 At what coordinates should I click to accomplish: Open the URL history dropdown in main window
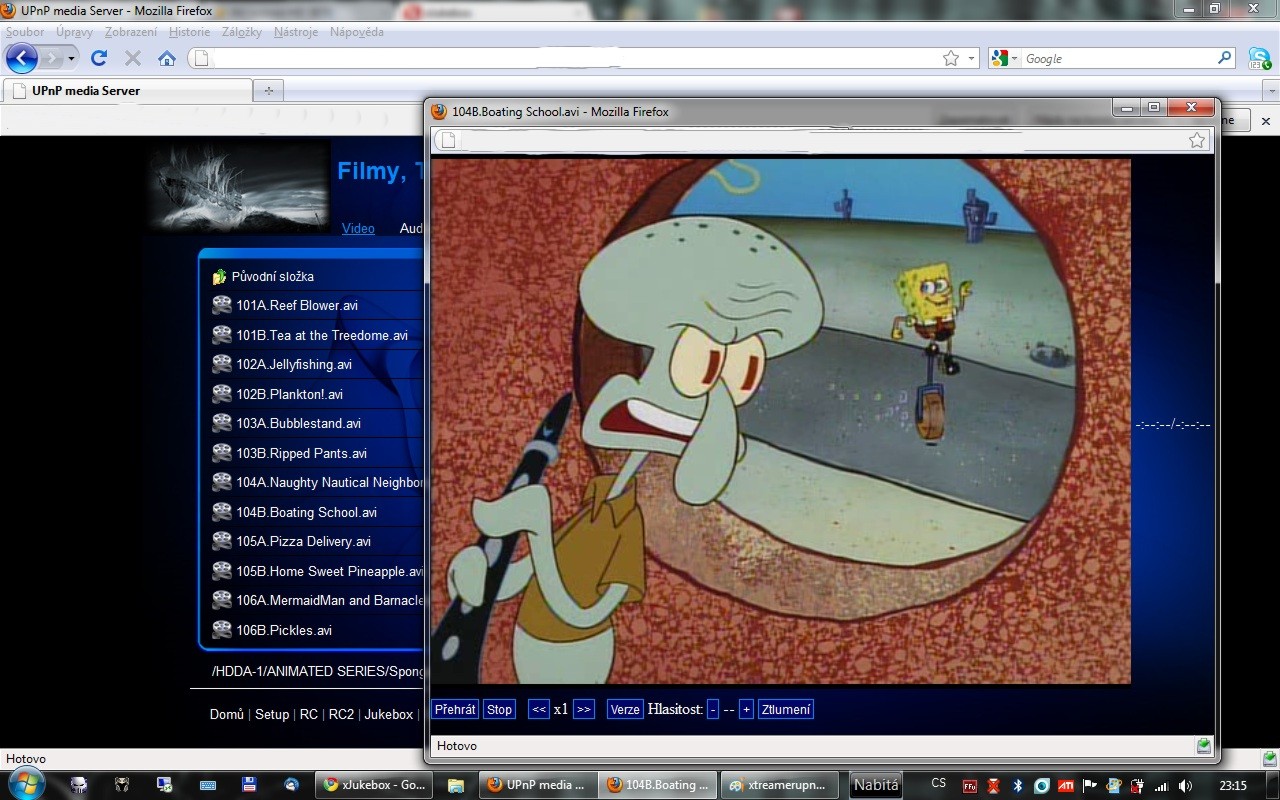point(971,58)
